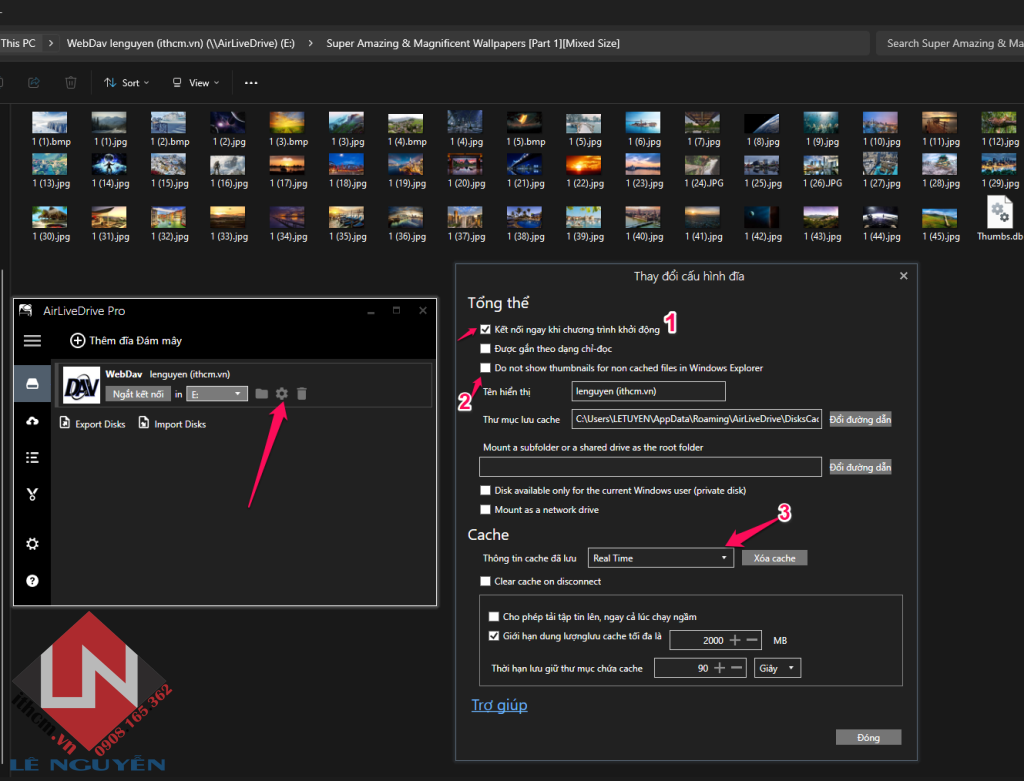Open the WebDav disk settings gear
The width and height of the screenshot is (1024, 781).
pyautogui.click(x=282, y=394)
